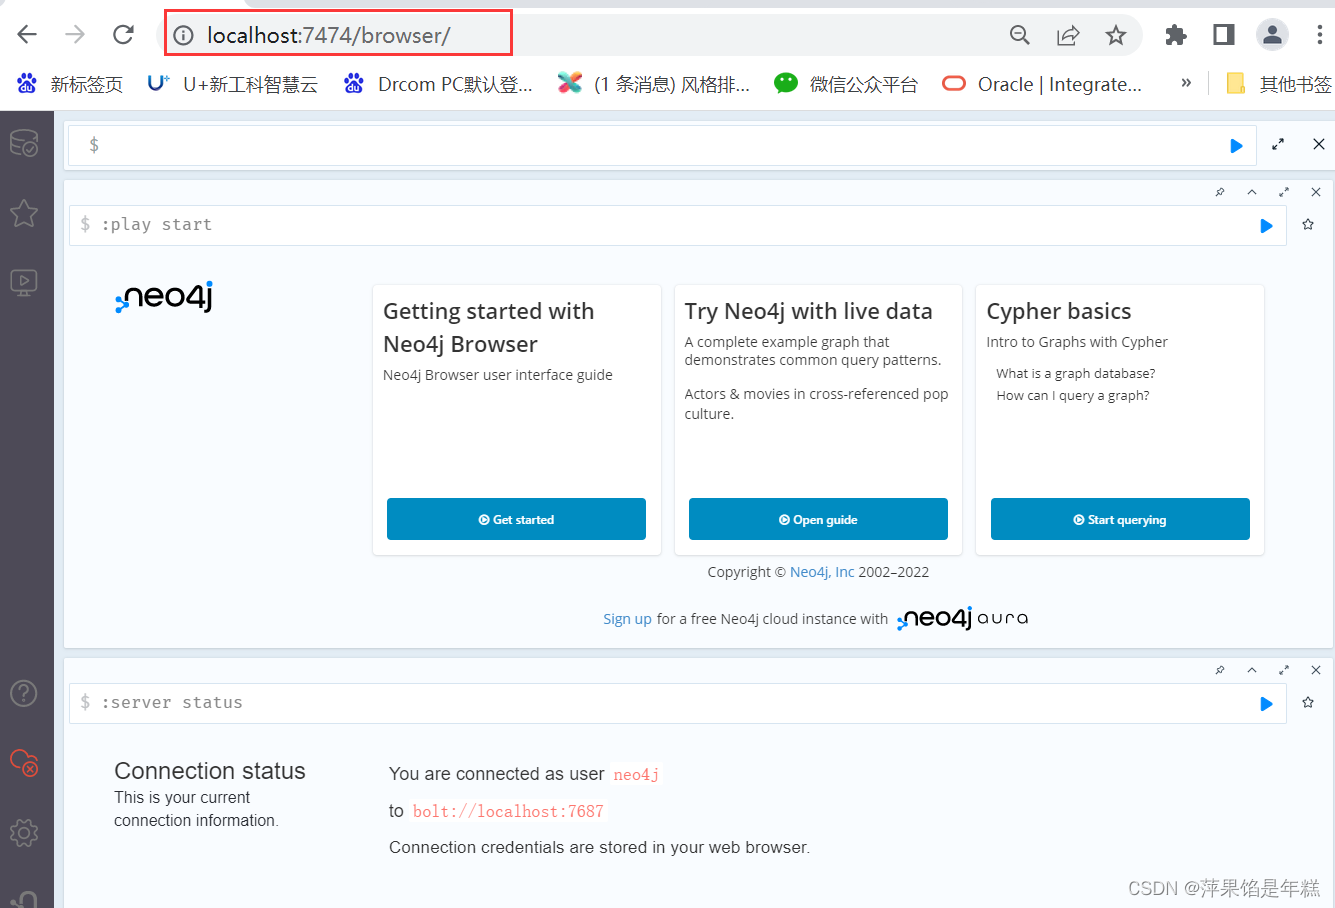Open the Chrome three-dot menu

point(1320,35)
